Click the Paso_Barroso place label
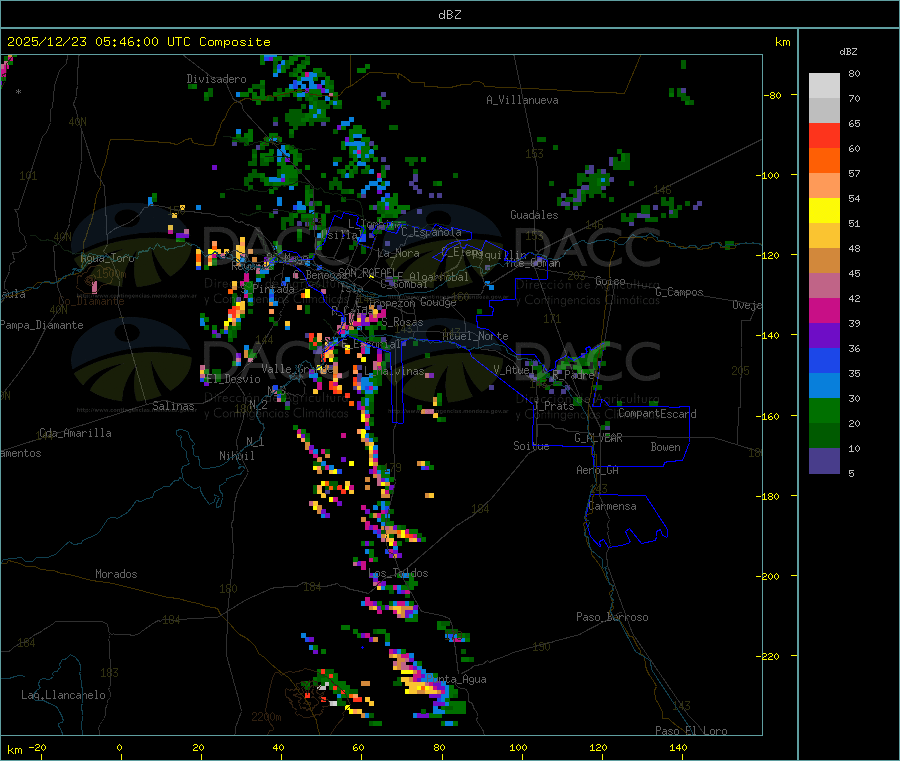The height and width of the screenshot is (761, 900). coord(612,617)
